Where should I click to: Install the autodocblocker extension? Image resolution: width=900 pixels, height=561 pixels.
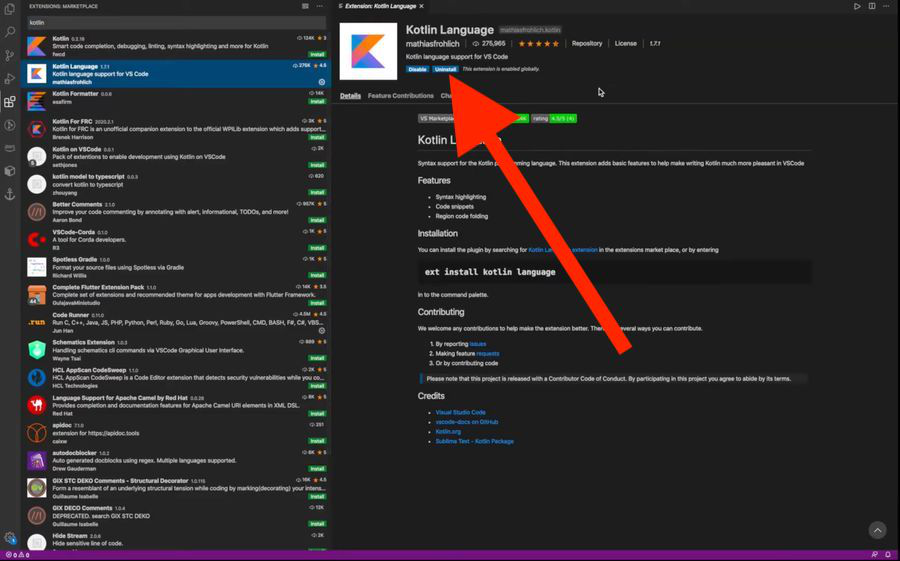tap(317, 469)
